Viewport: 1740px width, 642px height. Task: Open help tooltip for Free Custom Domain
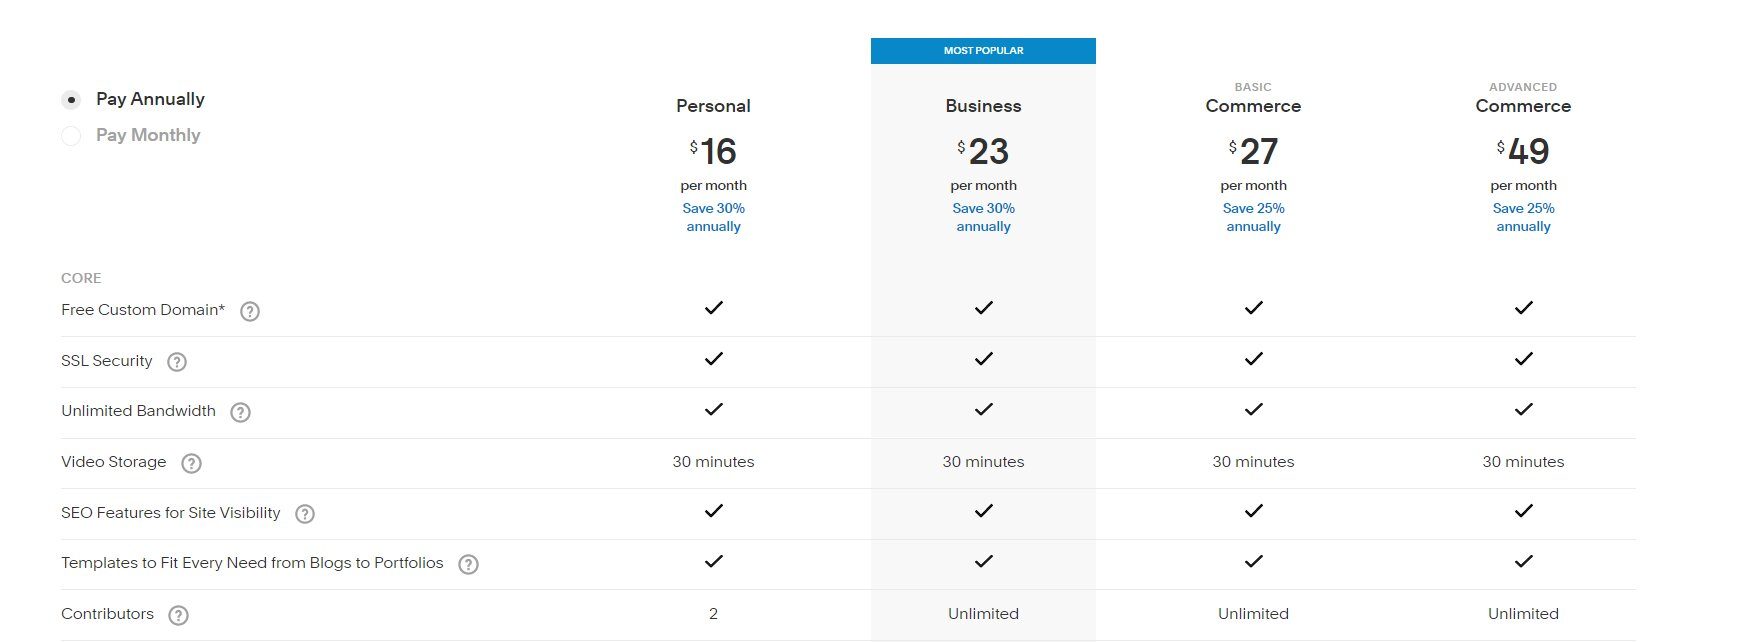coord(249,311)
